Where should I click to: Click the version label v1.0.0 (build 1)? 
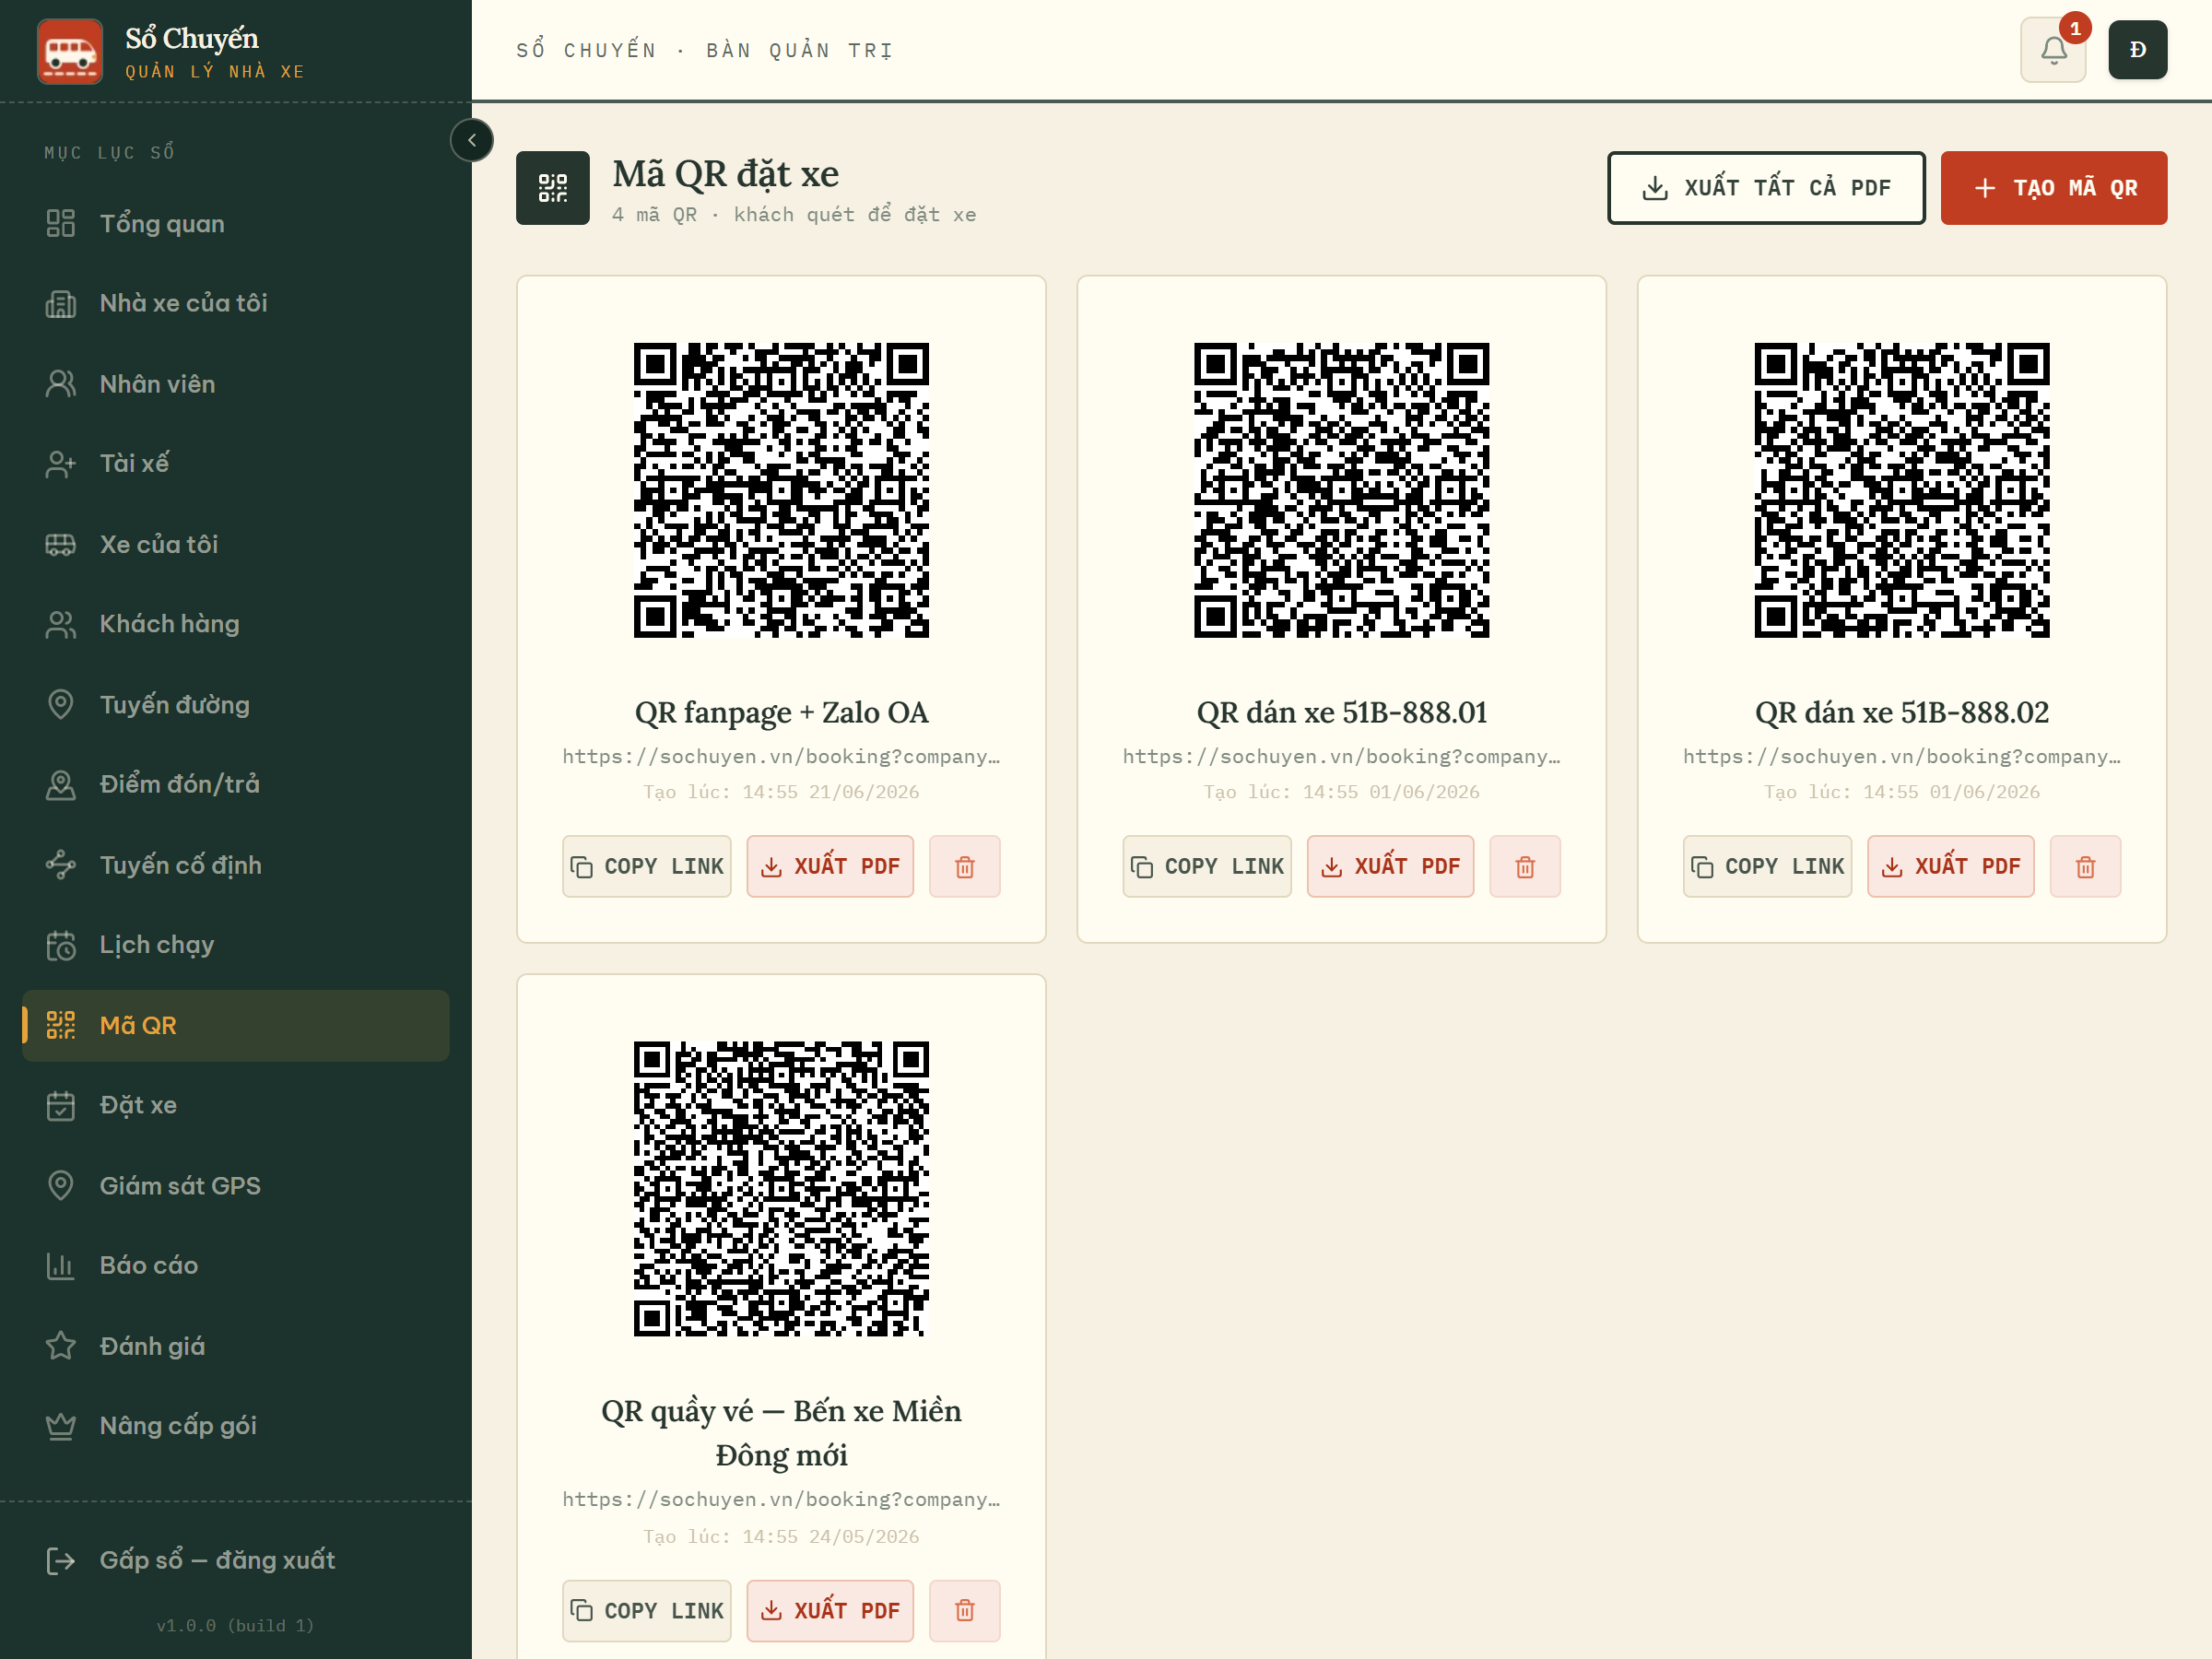click(236, 1625)
